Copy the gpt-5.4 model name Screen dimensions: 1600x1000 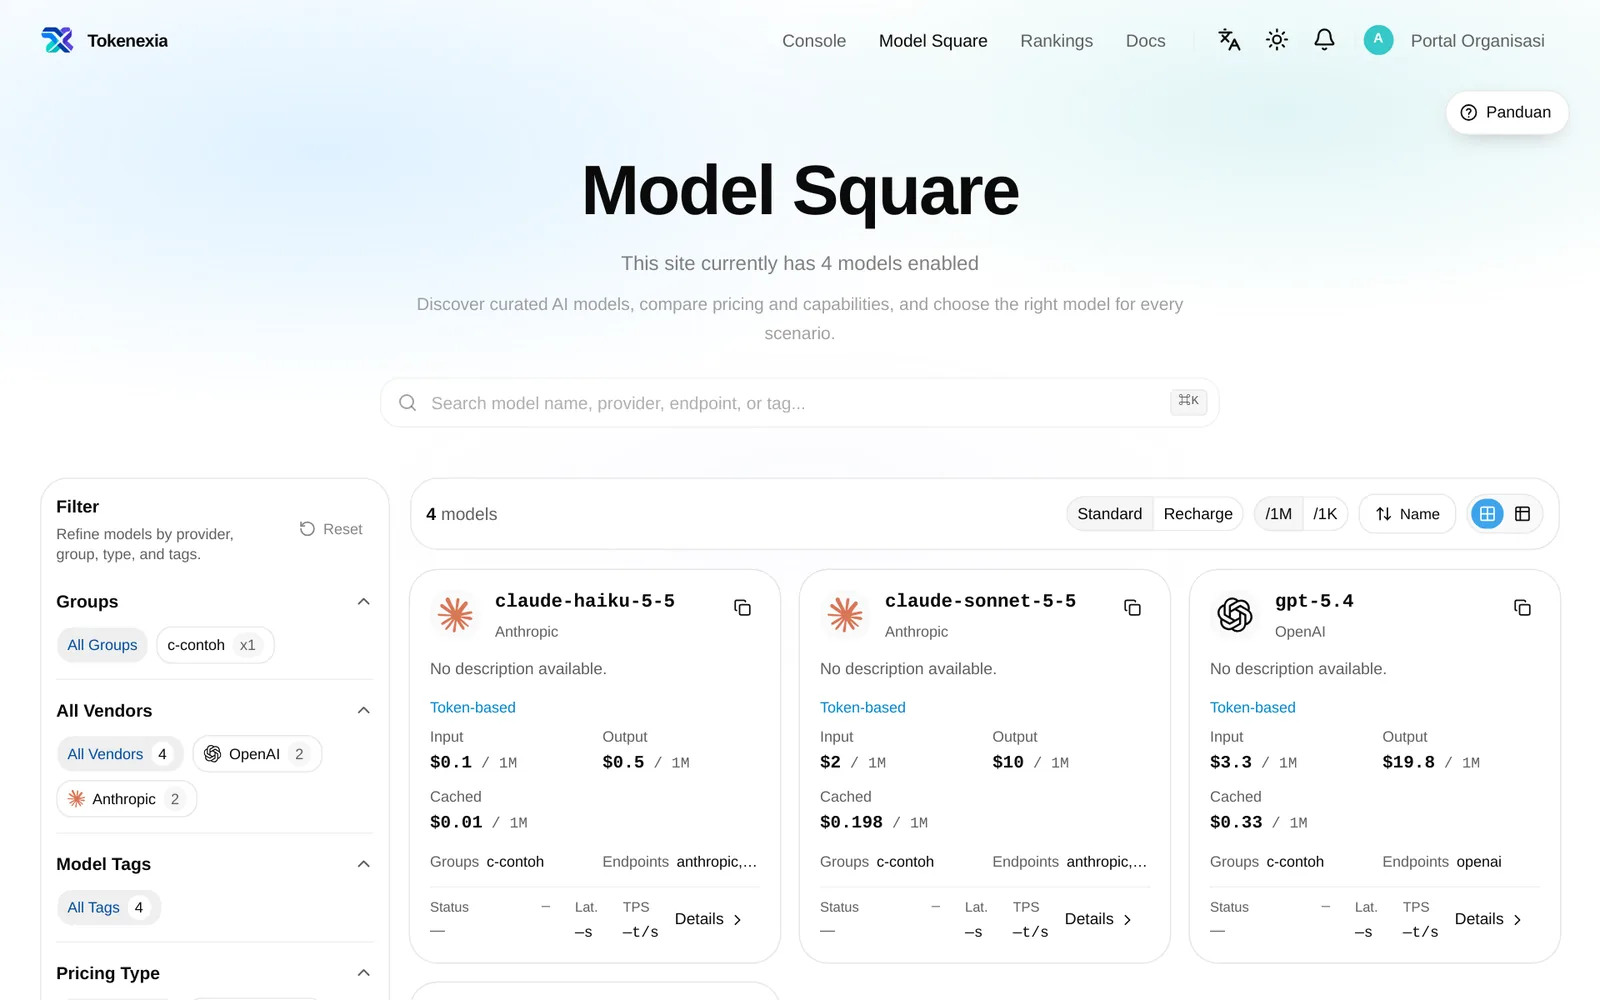(1522, 608)
